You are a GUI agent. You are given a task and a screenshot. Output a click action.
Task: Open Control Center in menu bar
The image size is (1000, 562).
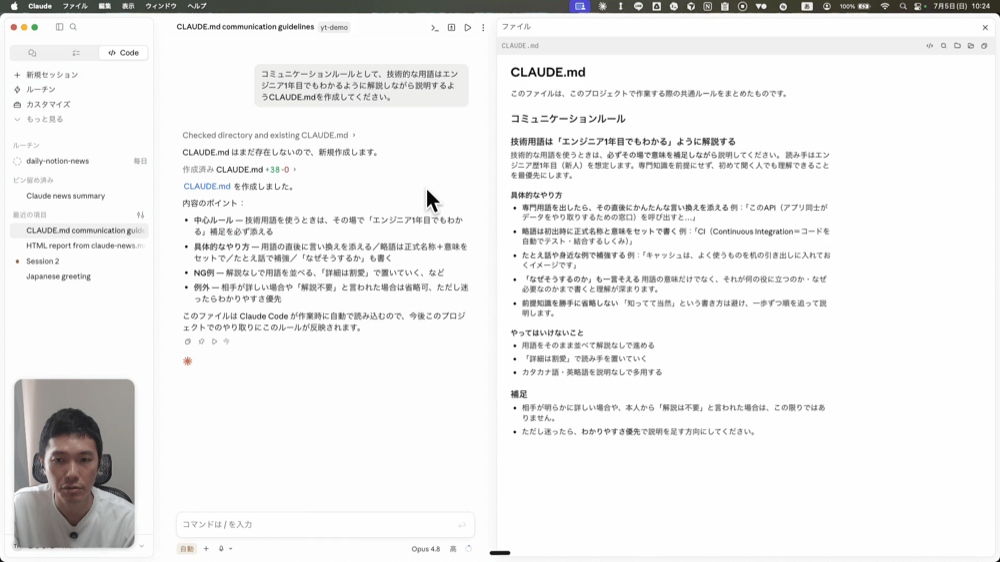pos(919,6)
